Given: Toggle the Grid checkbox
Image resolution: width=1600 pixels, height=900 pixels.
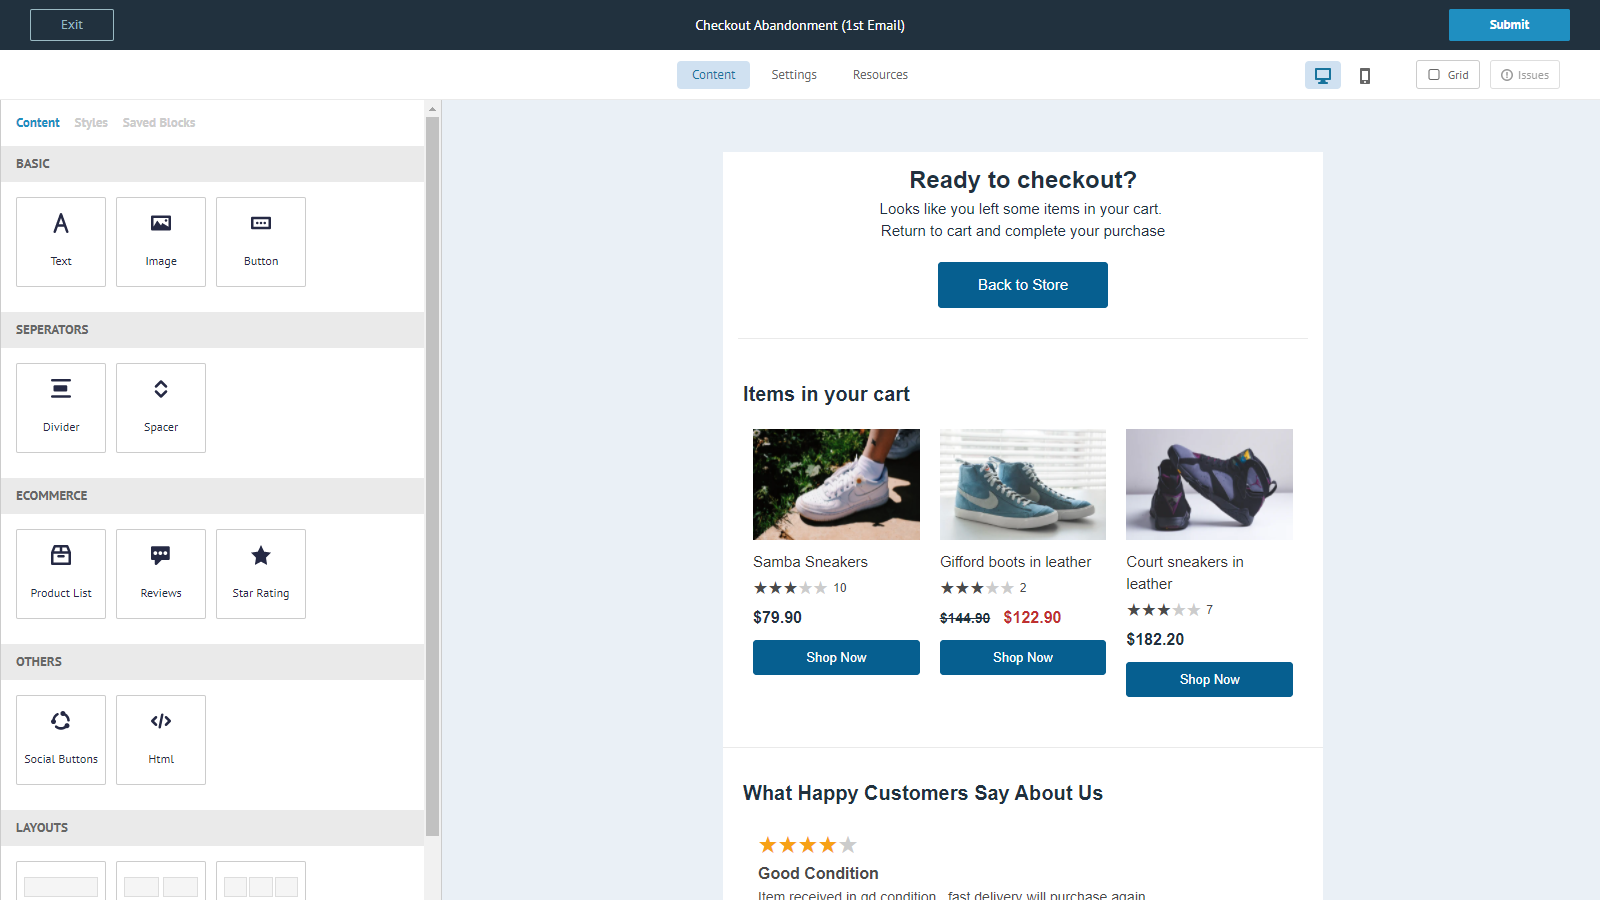Looking at the screenshot, I should [1448, 75].
